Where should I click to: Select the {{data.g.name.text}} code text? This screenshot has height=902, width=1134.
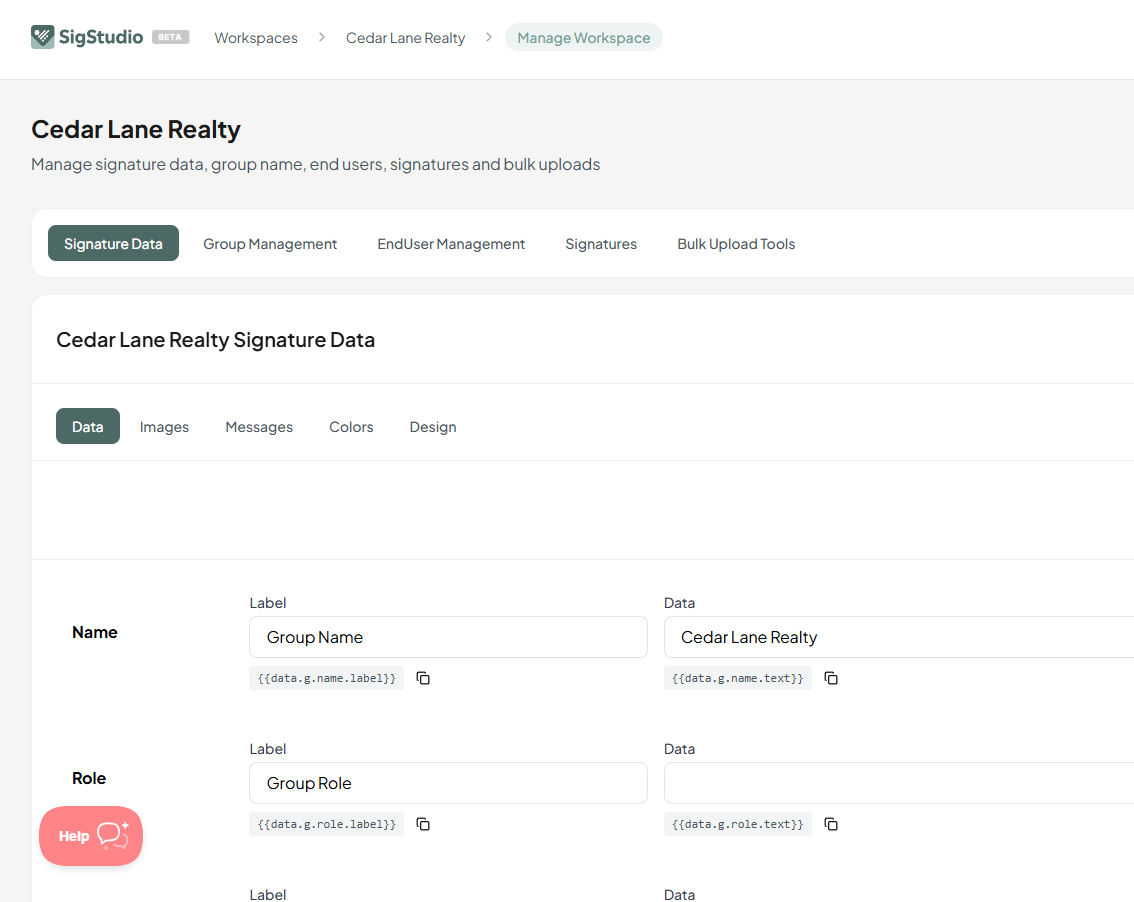[738, 678]
